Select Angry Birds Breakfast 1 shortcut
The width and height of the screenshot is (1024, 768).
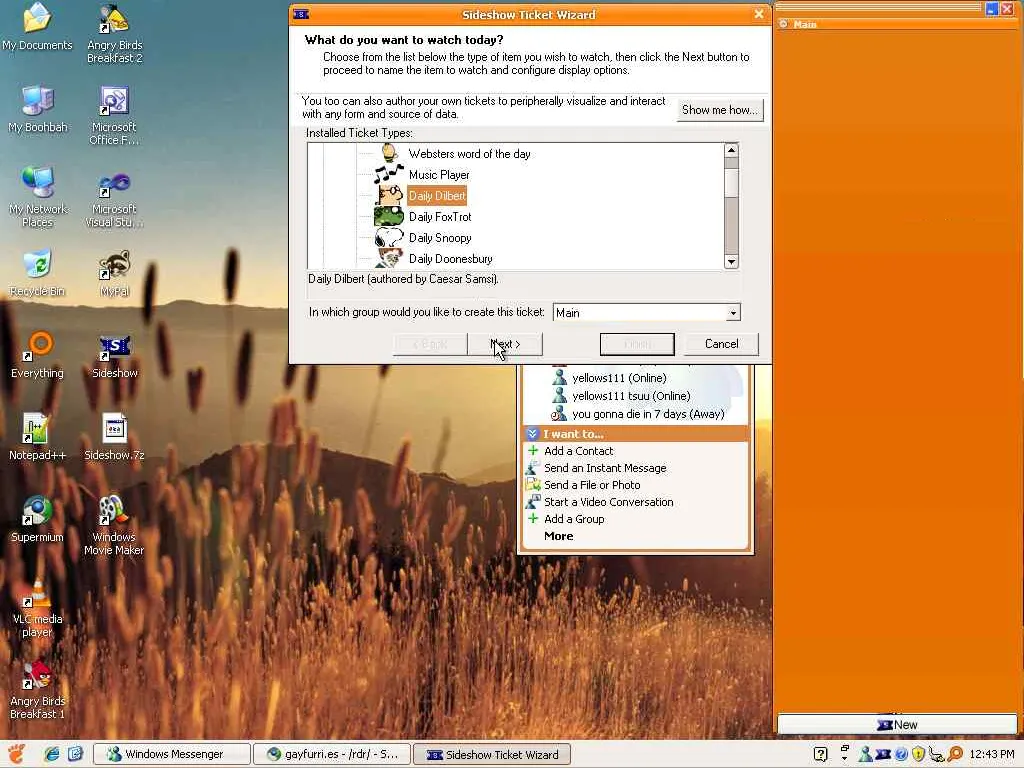(37, 690)
